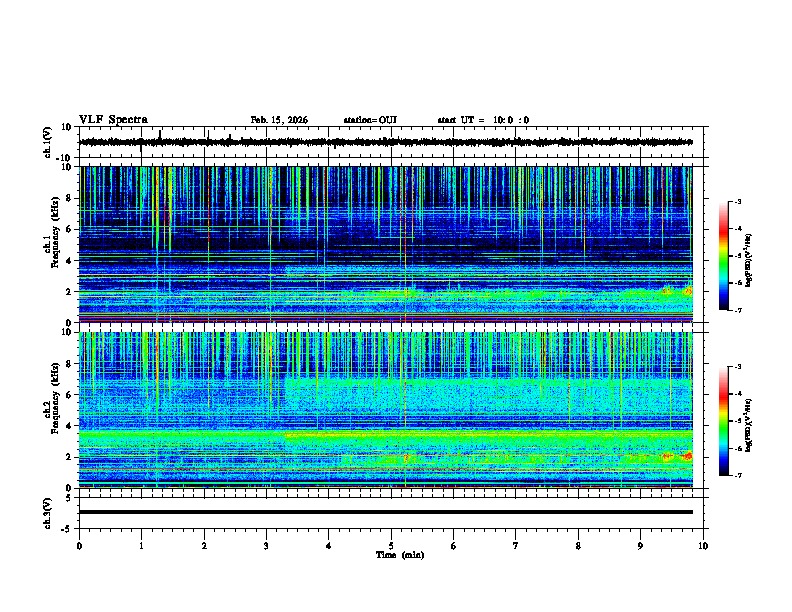Screen dimensions: 792x612
Task: Click the ch.3 flat black voltage trace
Action: [386, 512]
